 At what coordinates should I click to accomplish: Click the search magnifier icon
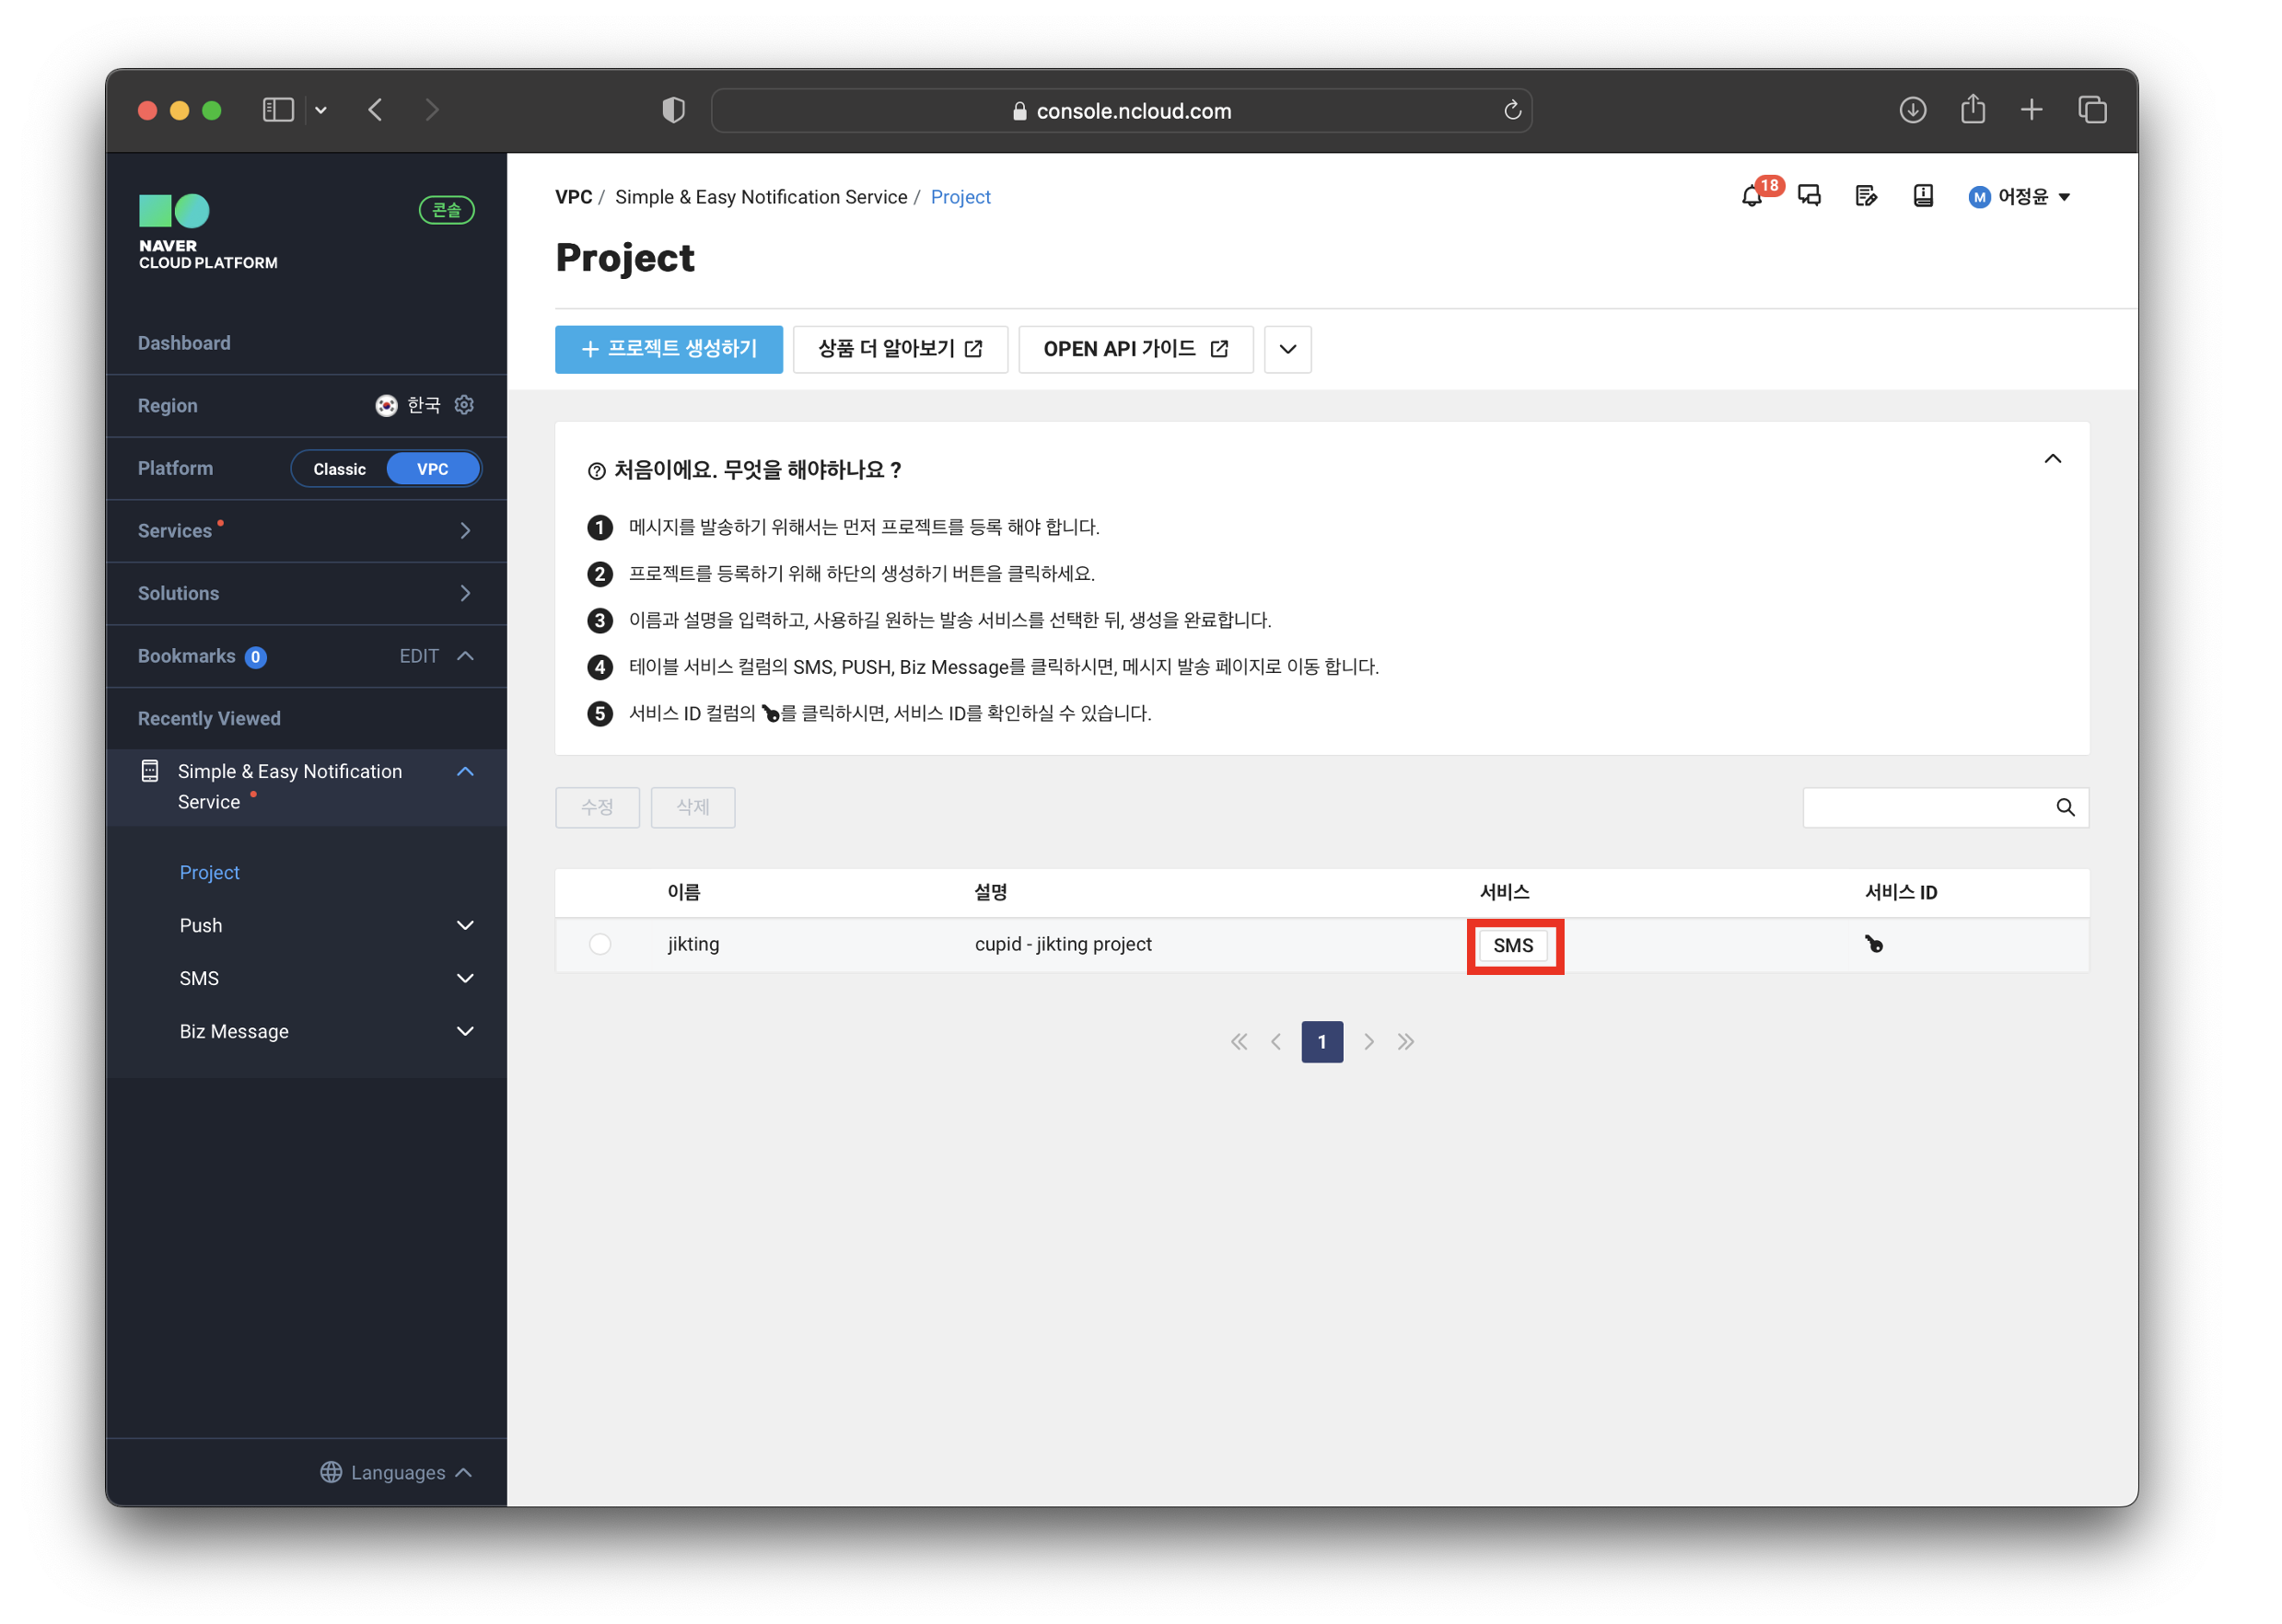2065,808
